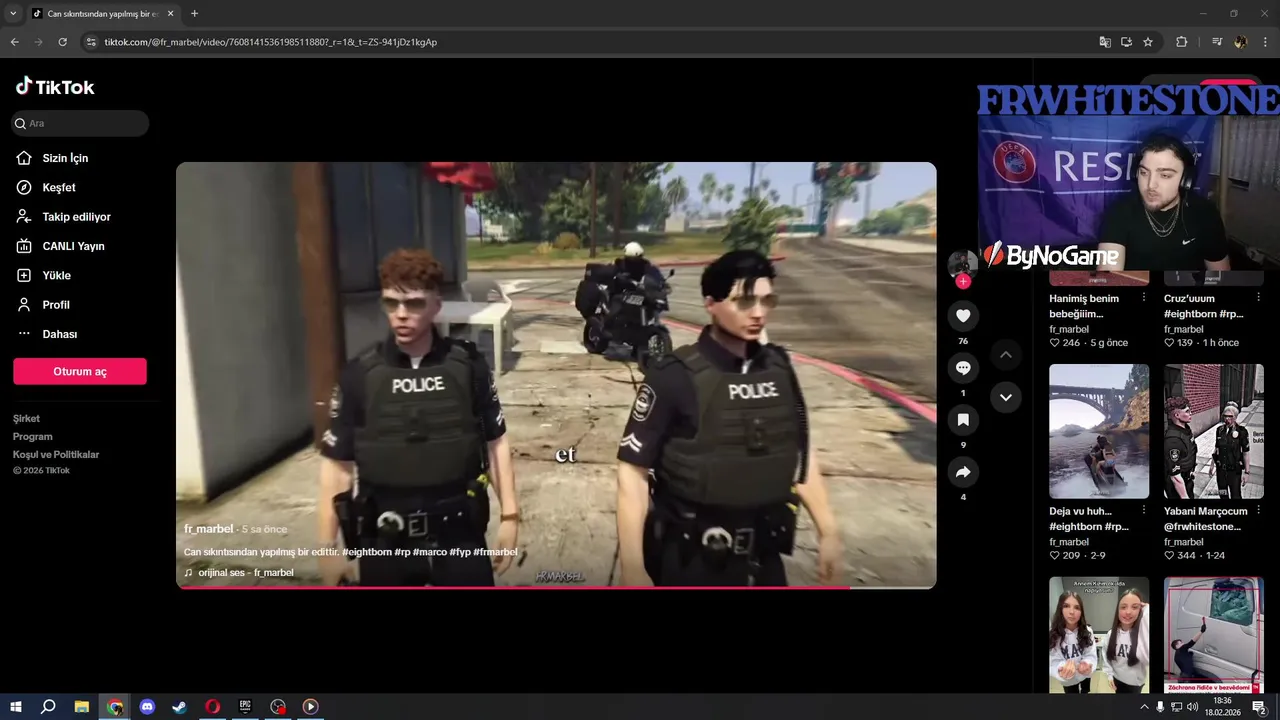
Task: Like the Deja vu huh... video (209)
Action: click(x=1054, y=556)
